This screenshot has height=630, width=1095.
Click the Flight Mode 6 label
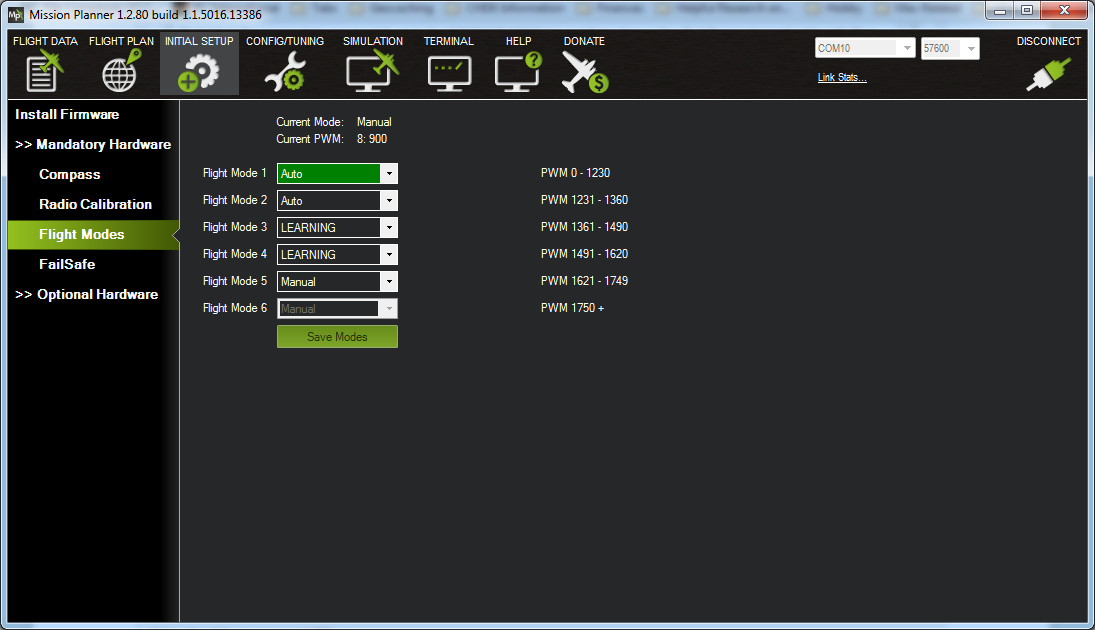235,308
